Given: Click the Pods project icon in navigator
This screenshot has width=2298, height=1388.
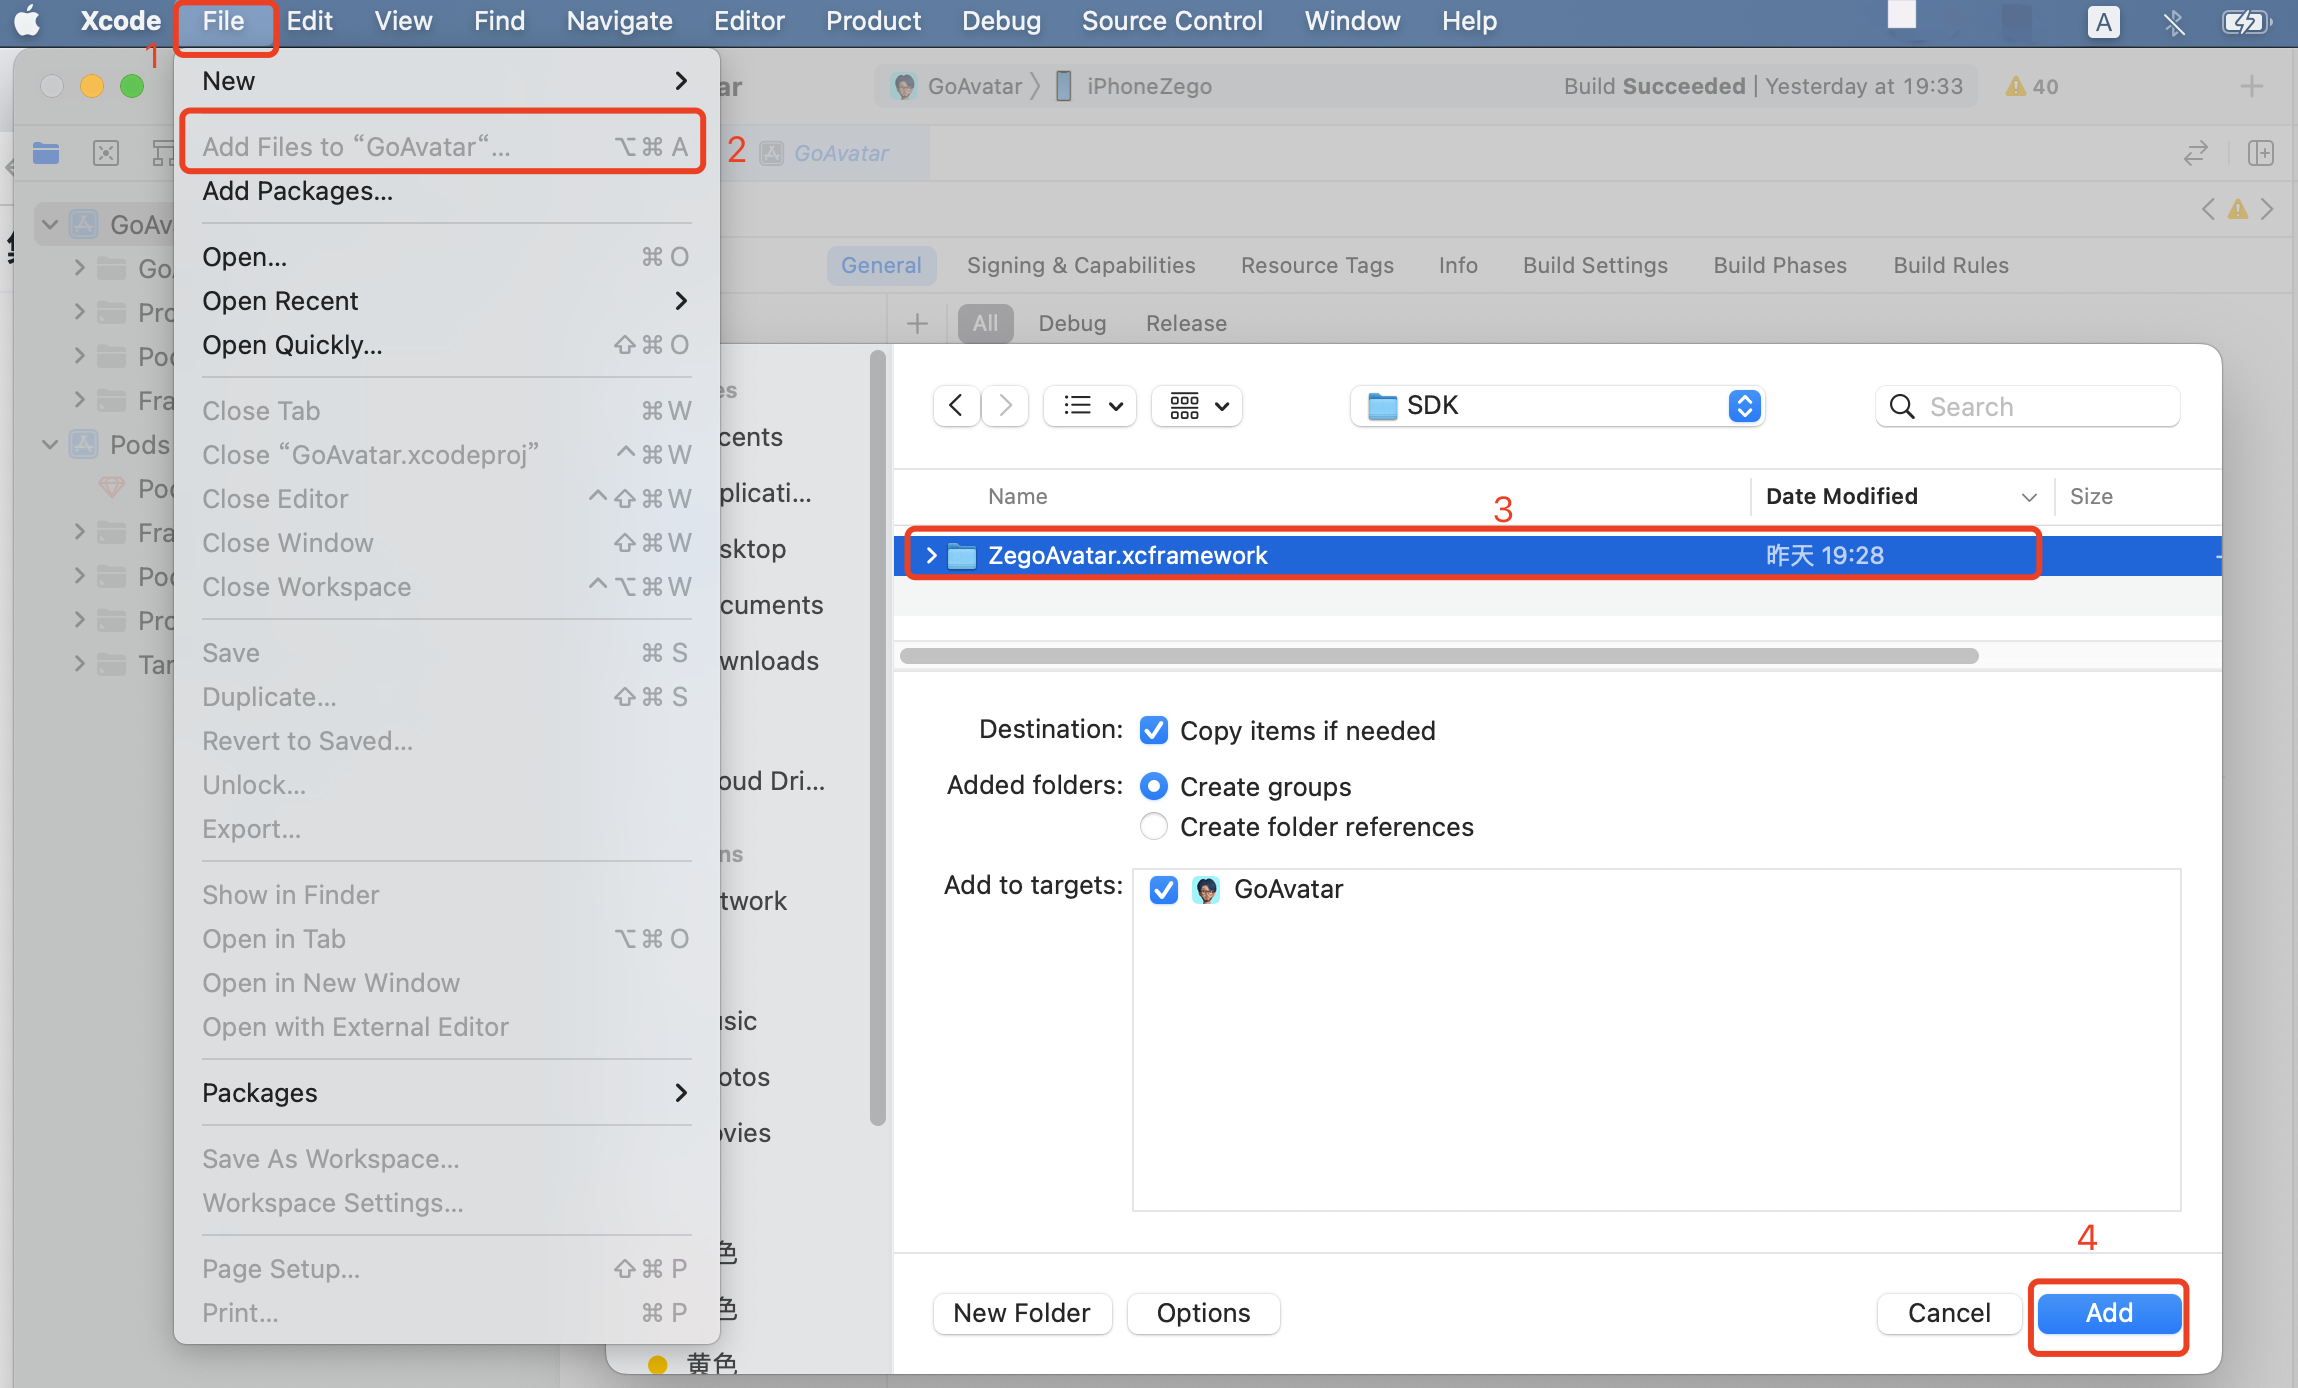Looking at the screenshot, I should tap(84, 444).
